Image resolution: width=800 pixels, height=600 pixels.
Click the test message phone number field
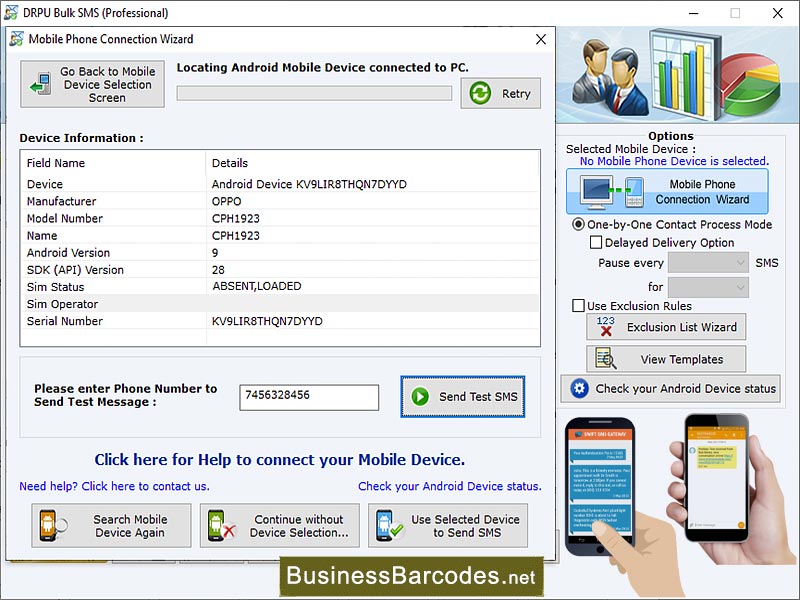[x=308, y=397]
